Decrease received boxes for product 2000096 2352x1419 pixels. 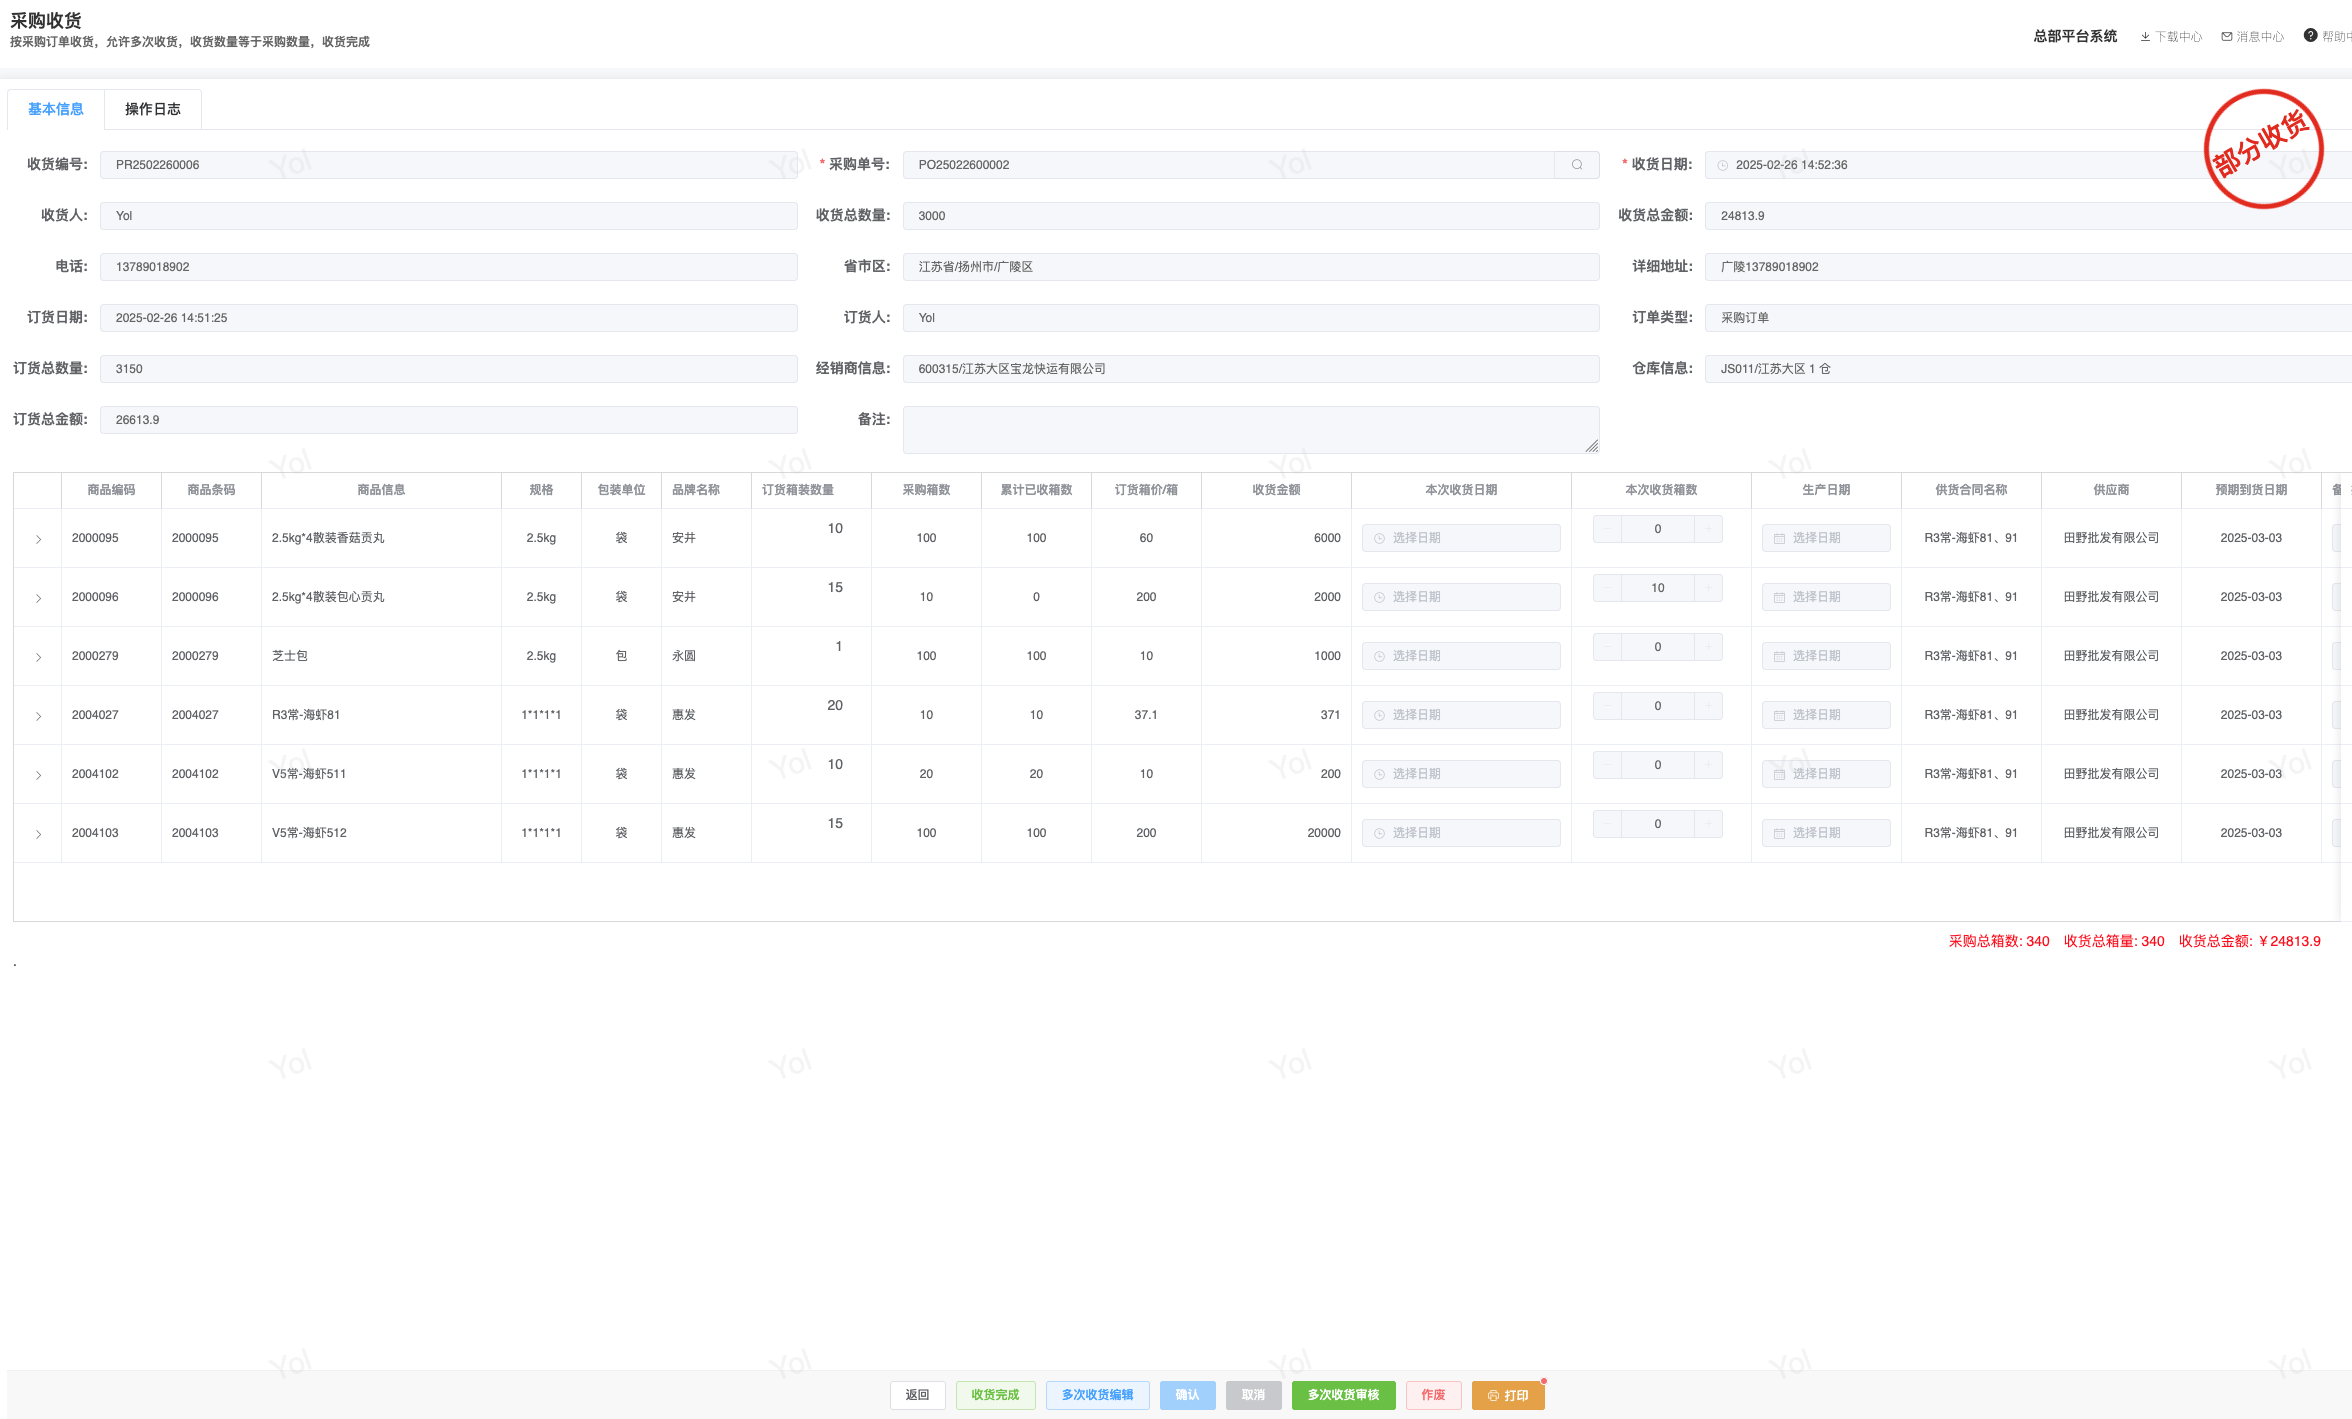point(1607,588)
